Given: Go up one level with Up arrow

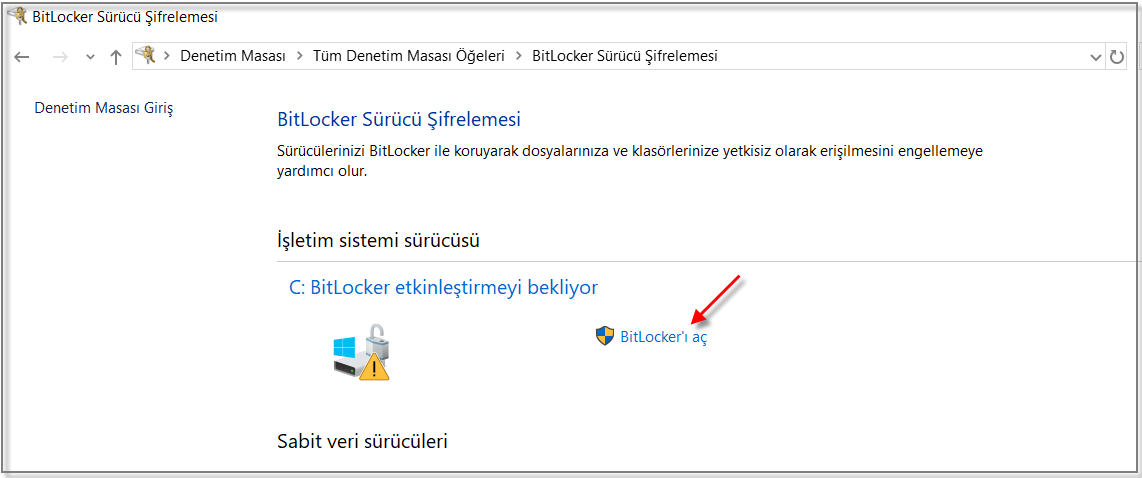Looking at the screenshot, I should (x=115, y=57).
